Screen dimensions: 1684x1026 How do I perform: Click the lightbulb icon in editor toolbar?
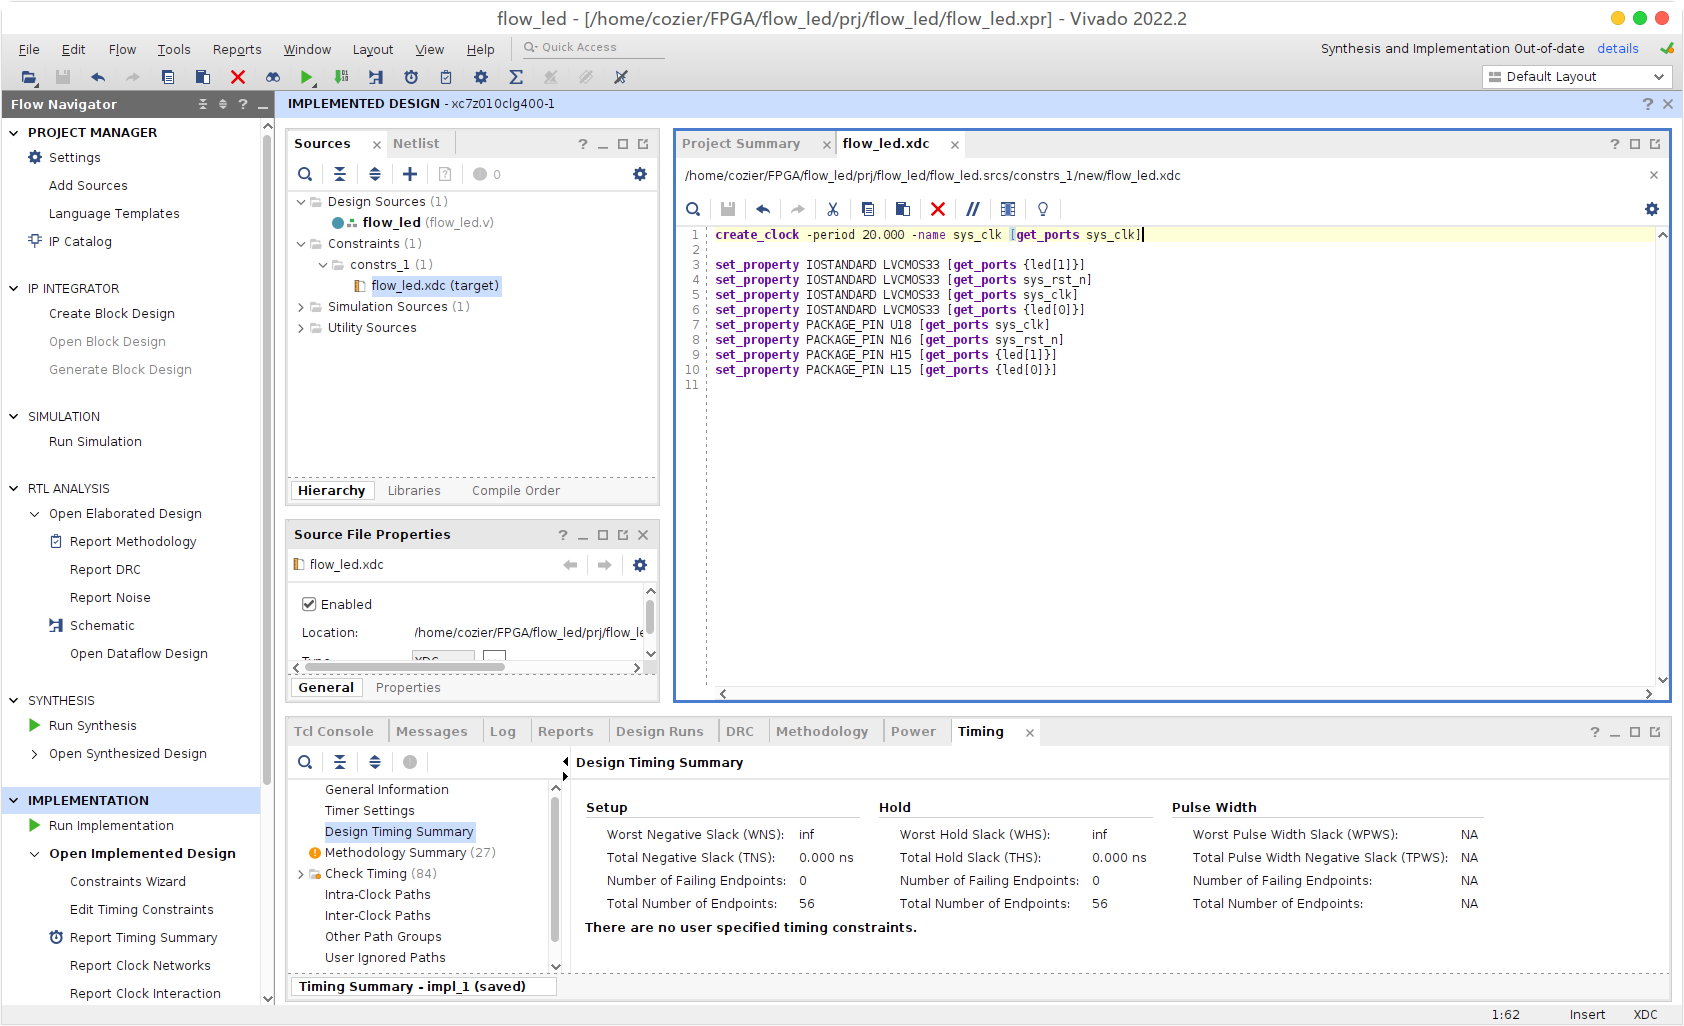pos(1043,209)
